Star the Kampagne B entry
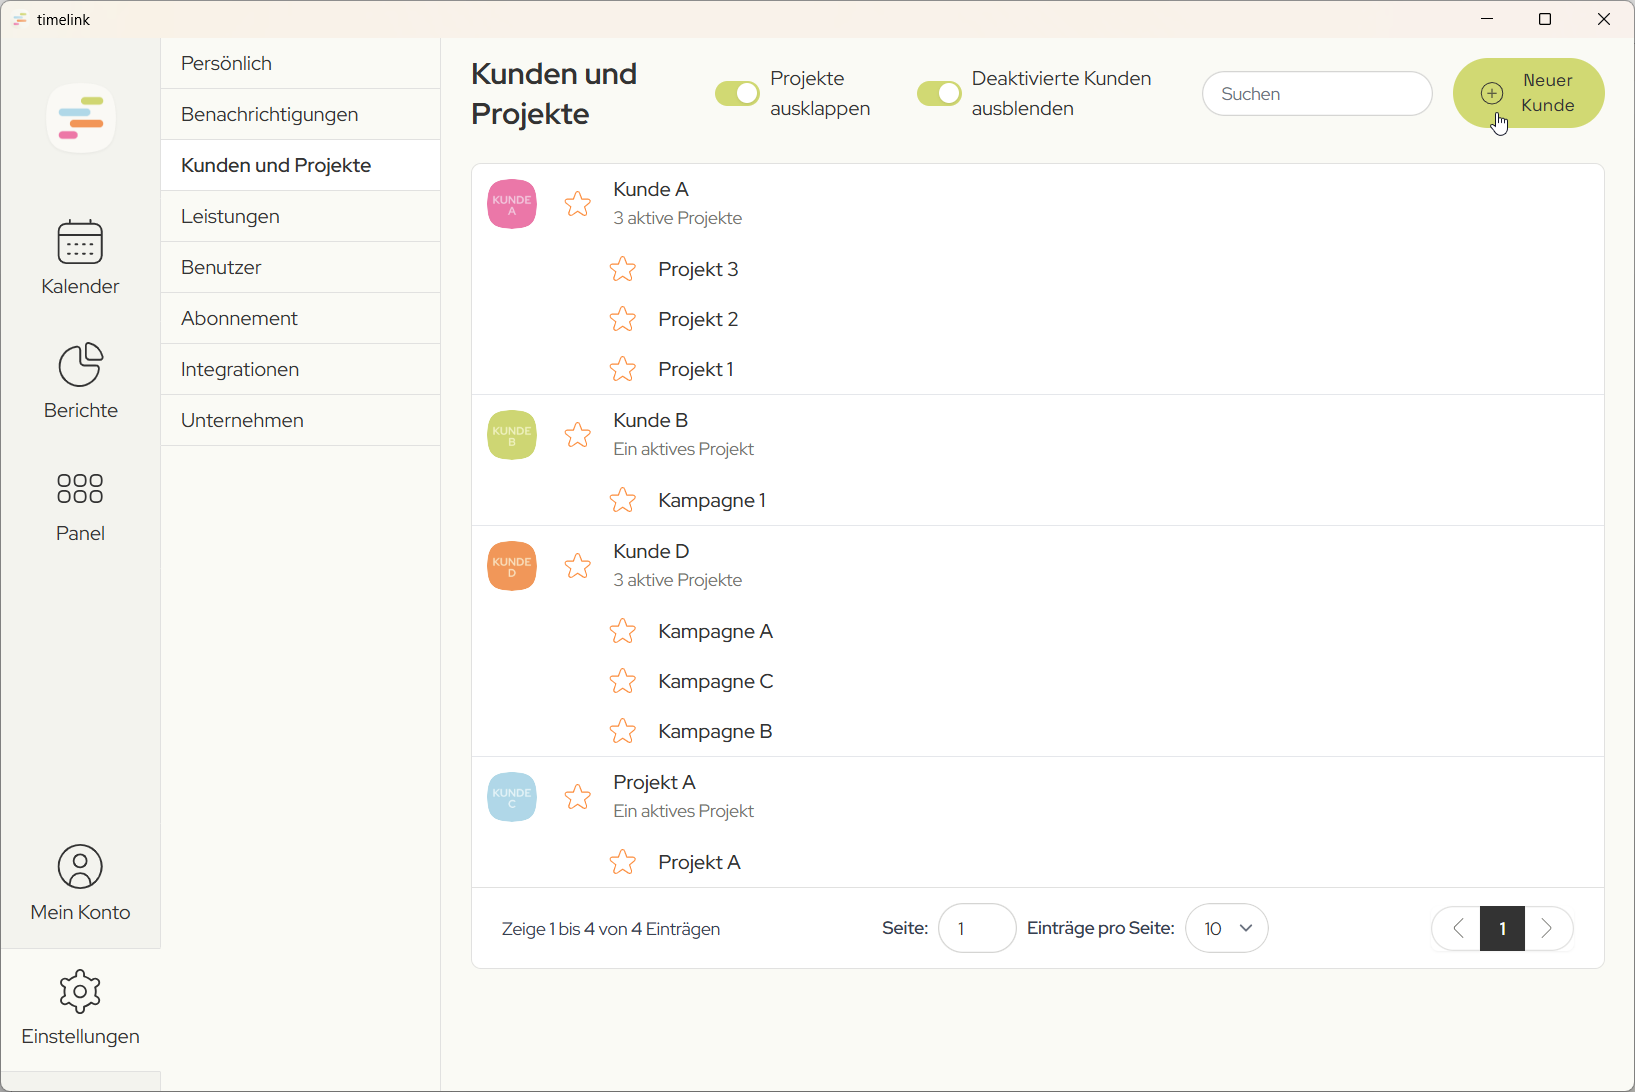 click(x=623, y=731)
